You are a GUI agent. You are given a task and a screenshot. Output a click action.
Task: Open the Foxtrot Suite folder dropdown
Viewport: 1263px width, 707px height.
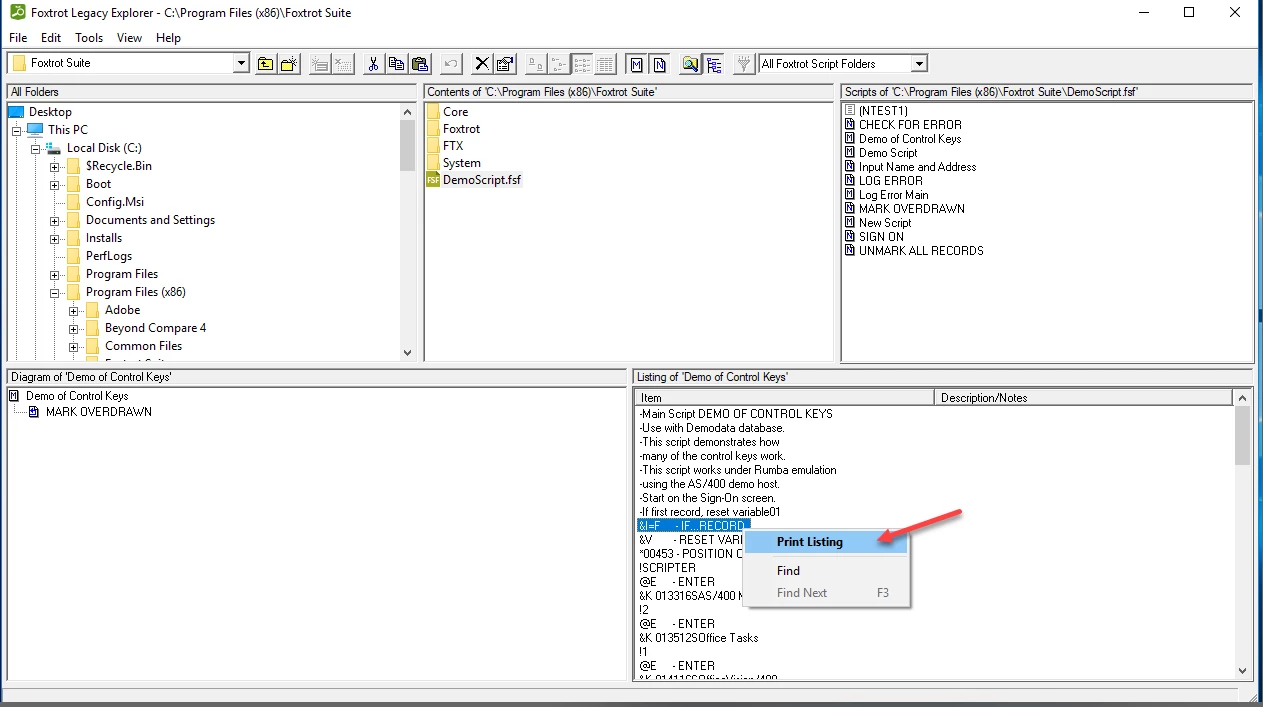click(x=240, y=63)
